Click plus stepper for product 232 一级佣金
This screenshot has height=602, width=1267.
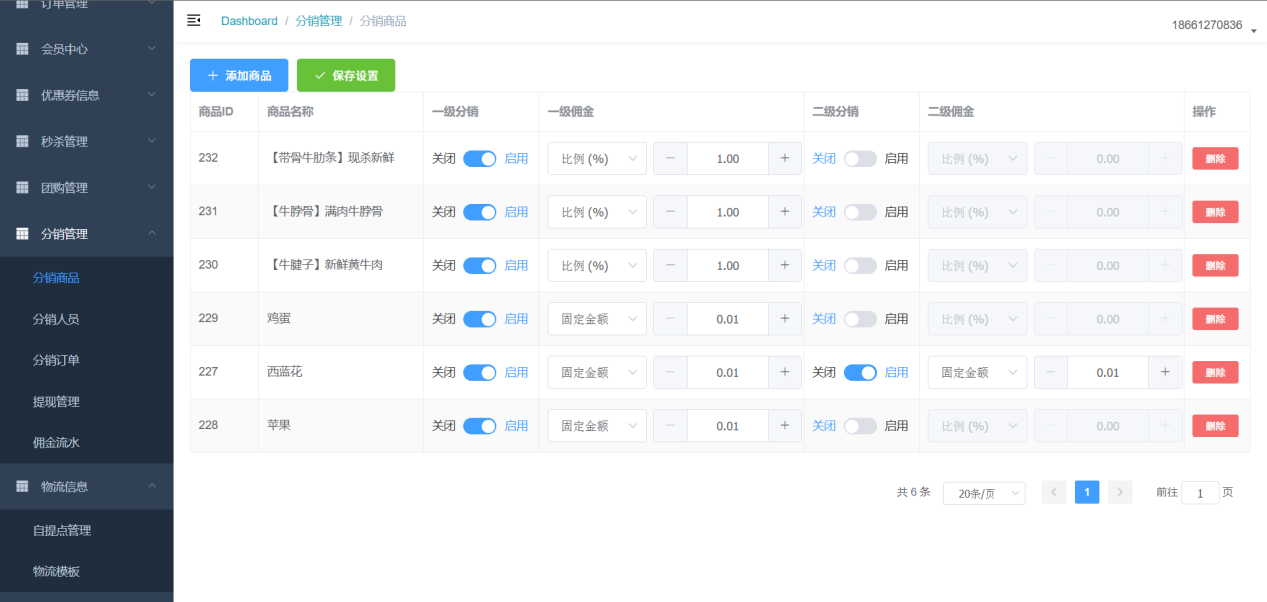pos(784,158)
